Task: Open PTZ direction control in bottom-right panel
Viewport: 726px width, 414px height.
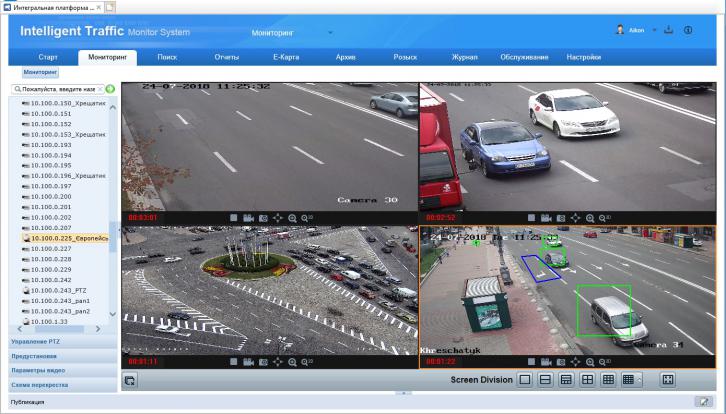Action: point(575,361)
